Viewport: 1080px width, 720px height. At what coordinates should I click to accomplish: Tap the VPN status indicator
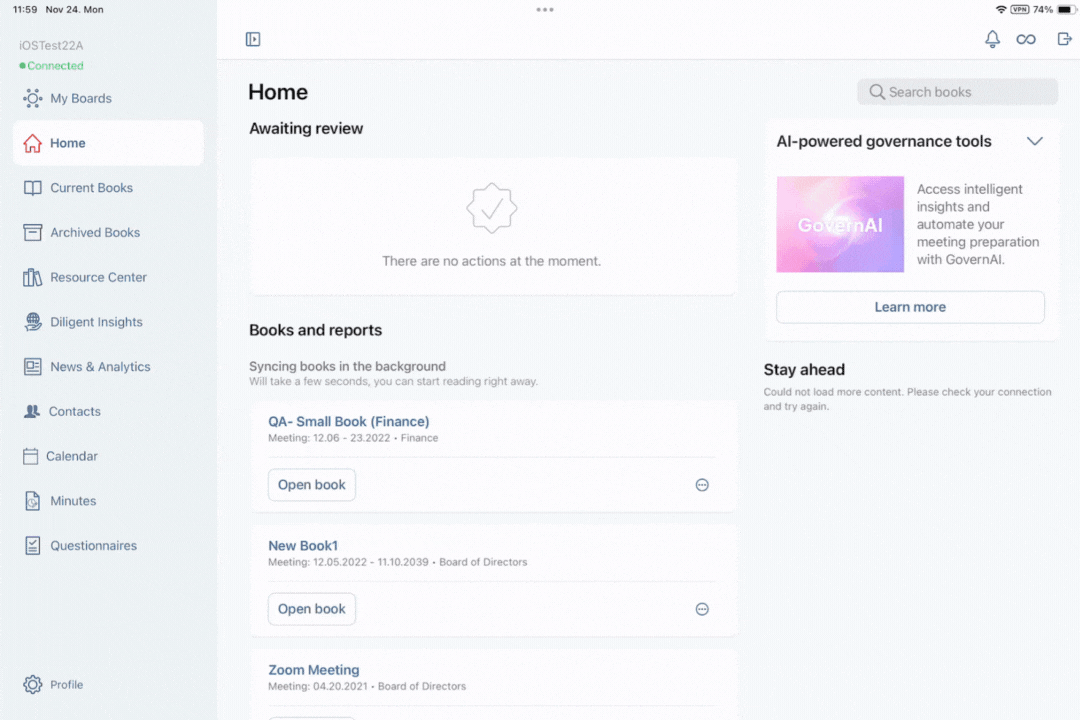coord(1019,10)
